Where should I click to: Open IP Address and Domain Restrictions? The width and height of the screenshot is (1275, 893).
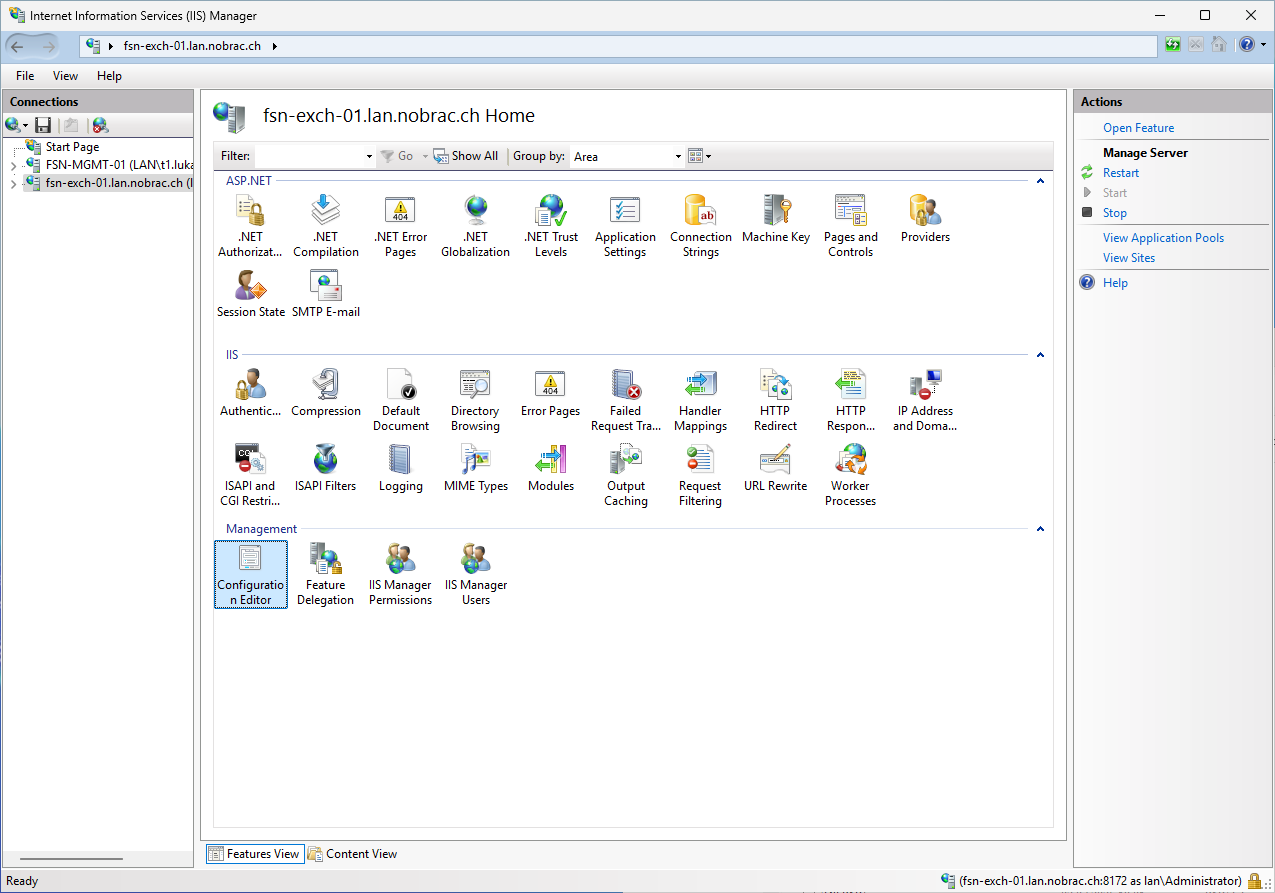tap(925, 400)
